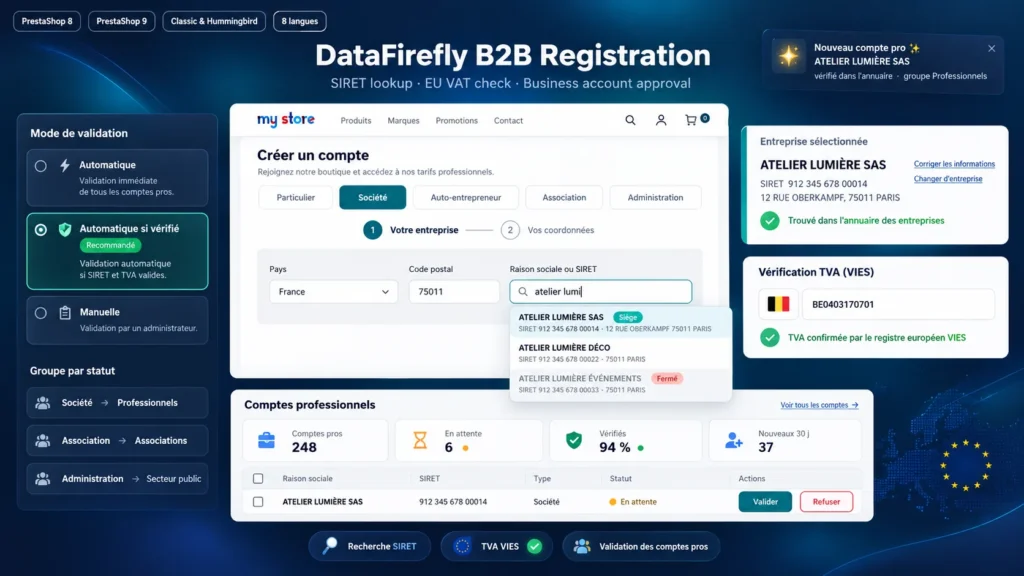The width and height of the screenshot is (1024, 576).
Task: Click the briefcase icon for Comptes pros
Action: point(266,441)
